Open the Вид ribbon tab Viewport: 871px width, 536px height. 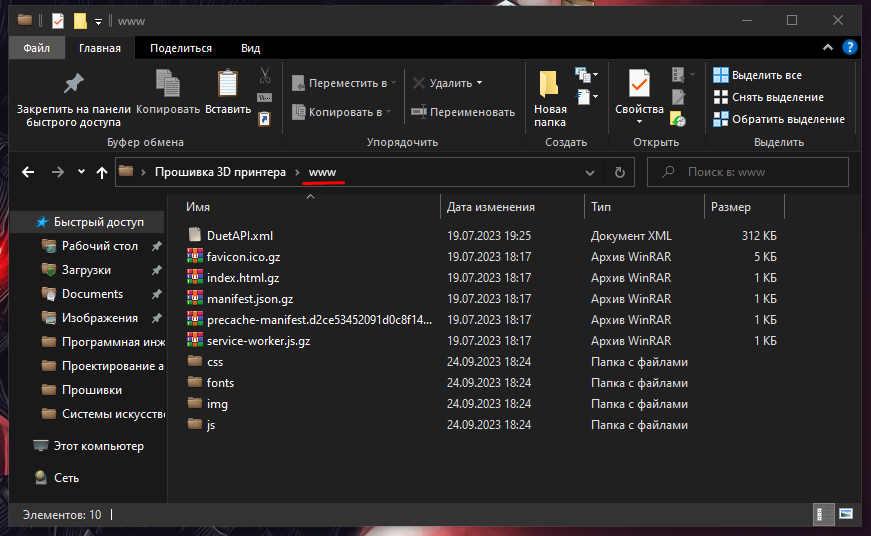coord(251,48)
